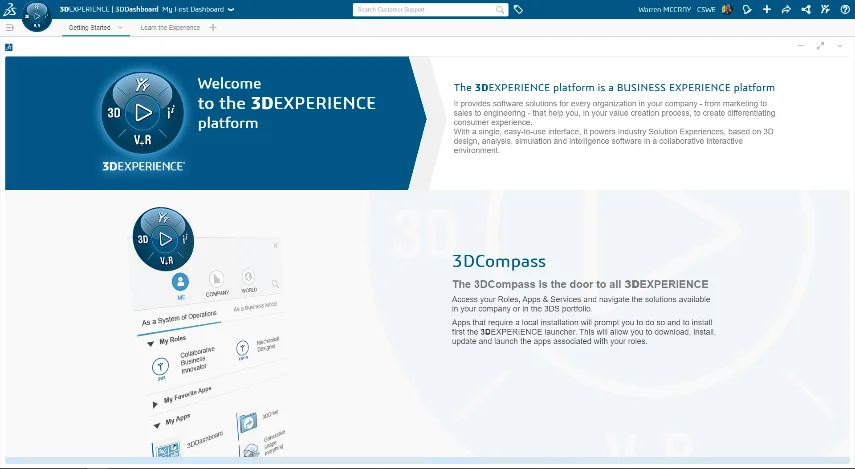Screen dimensions: 855x469
Task: Toggle the left side panel hamburger icon
Action: 10,28
